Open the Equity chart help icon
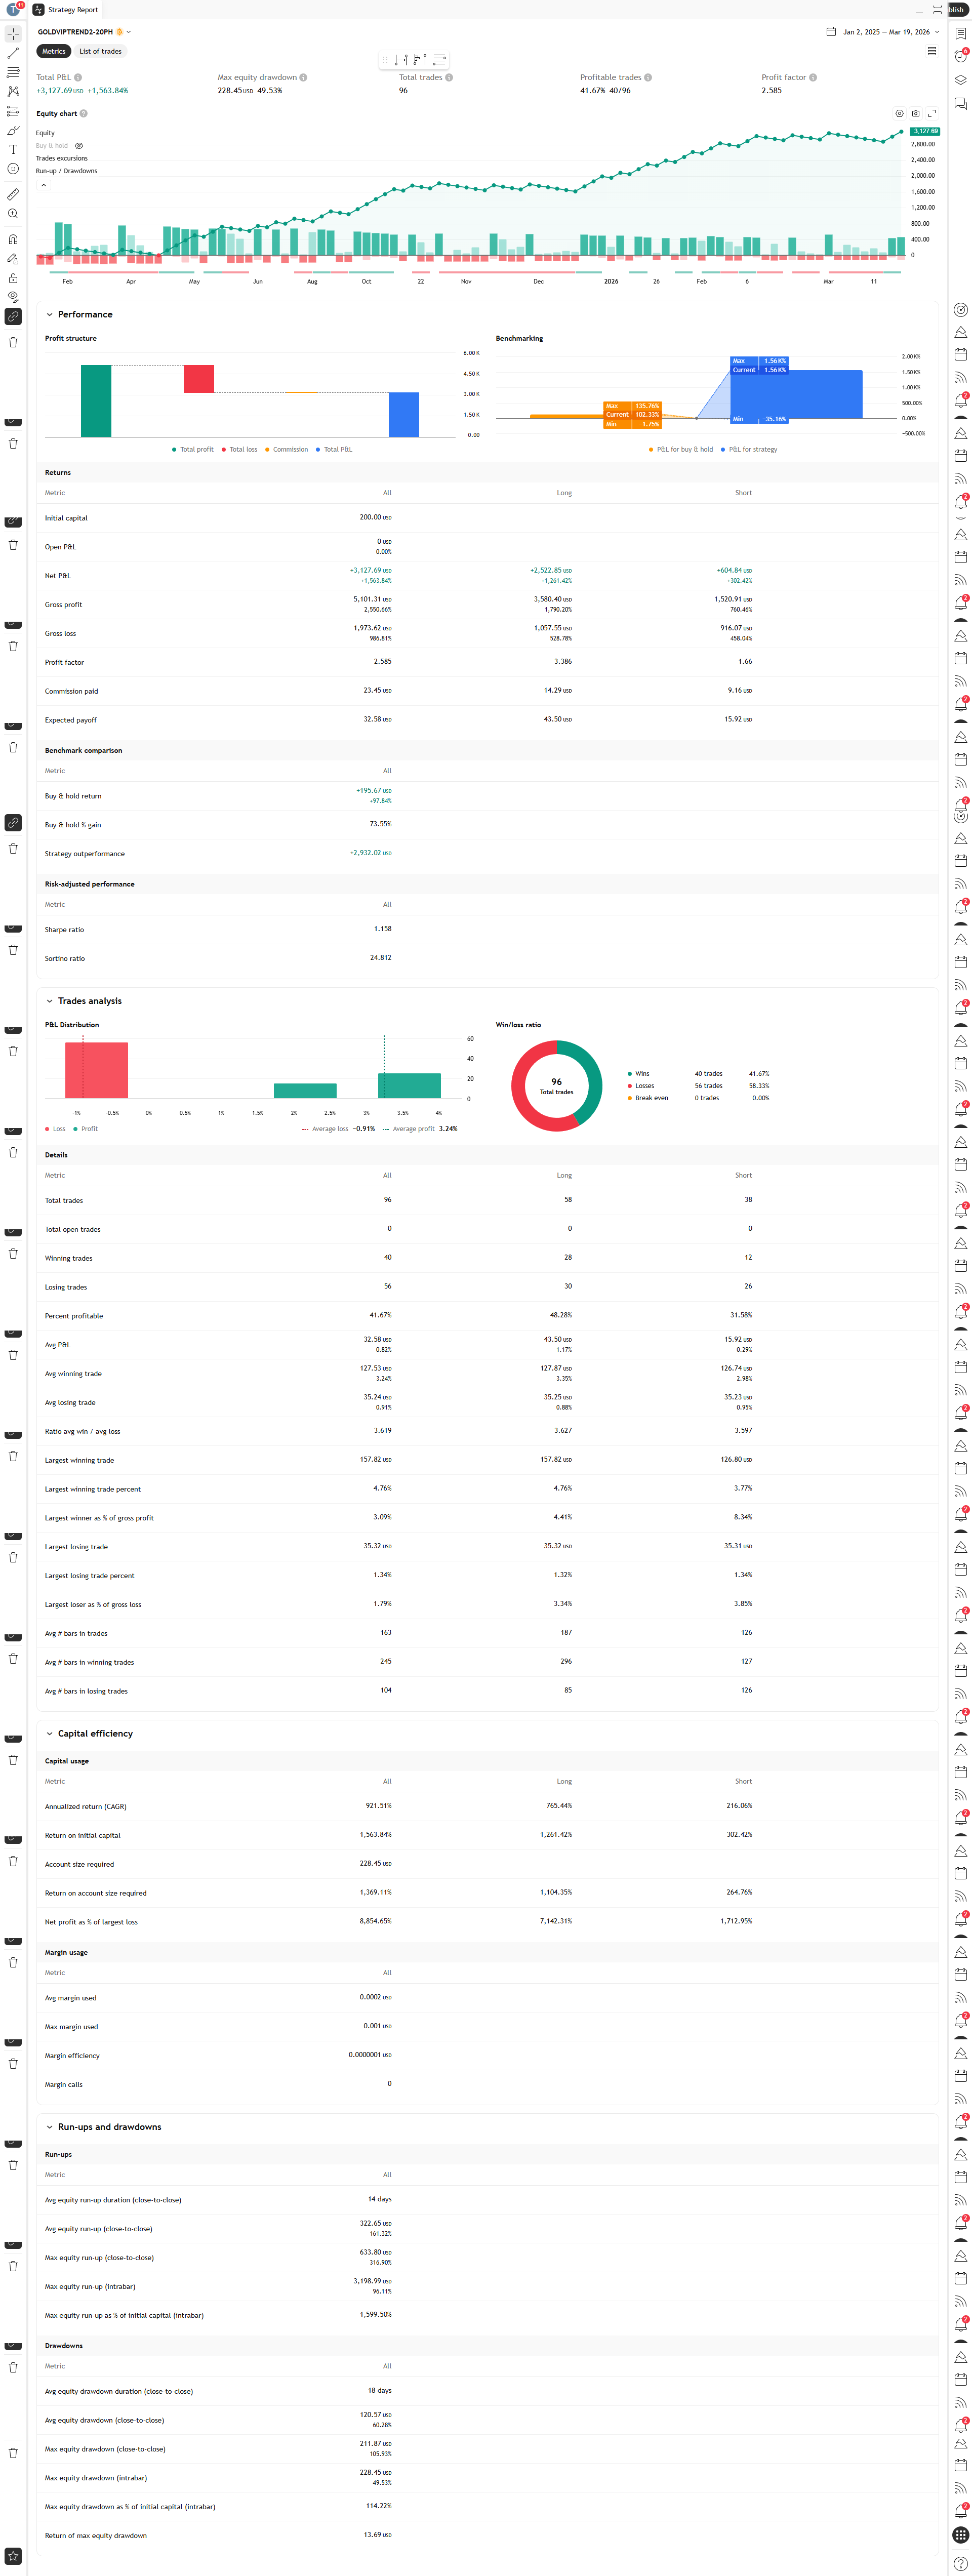This screenshot has width=972, height=2576. pyautogui.click(x=83, y=114)
